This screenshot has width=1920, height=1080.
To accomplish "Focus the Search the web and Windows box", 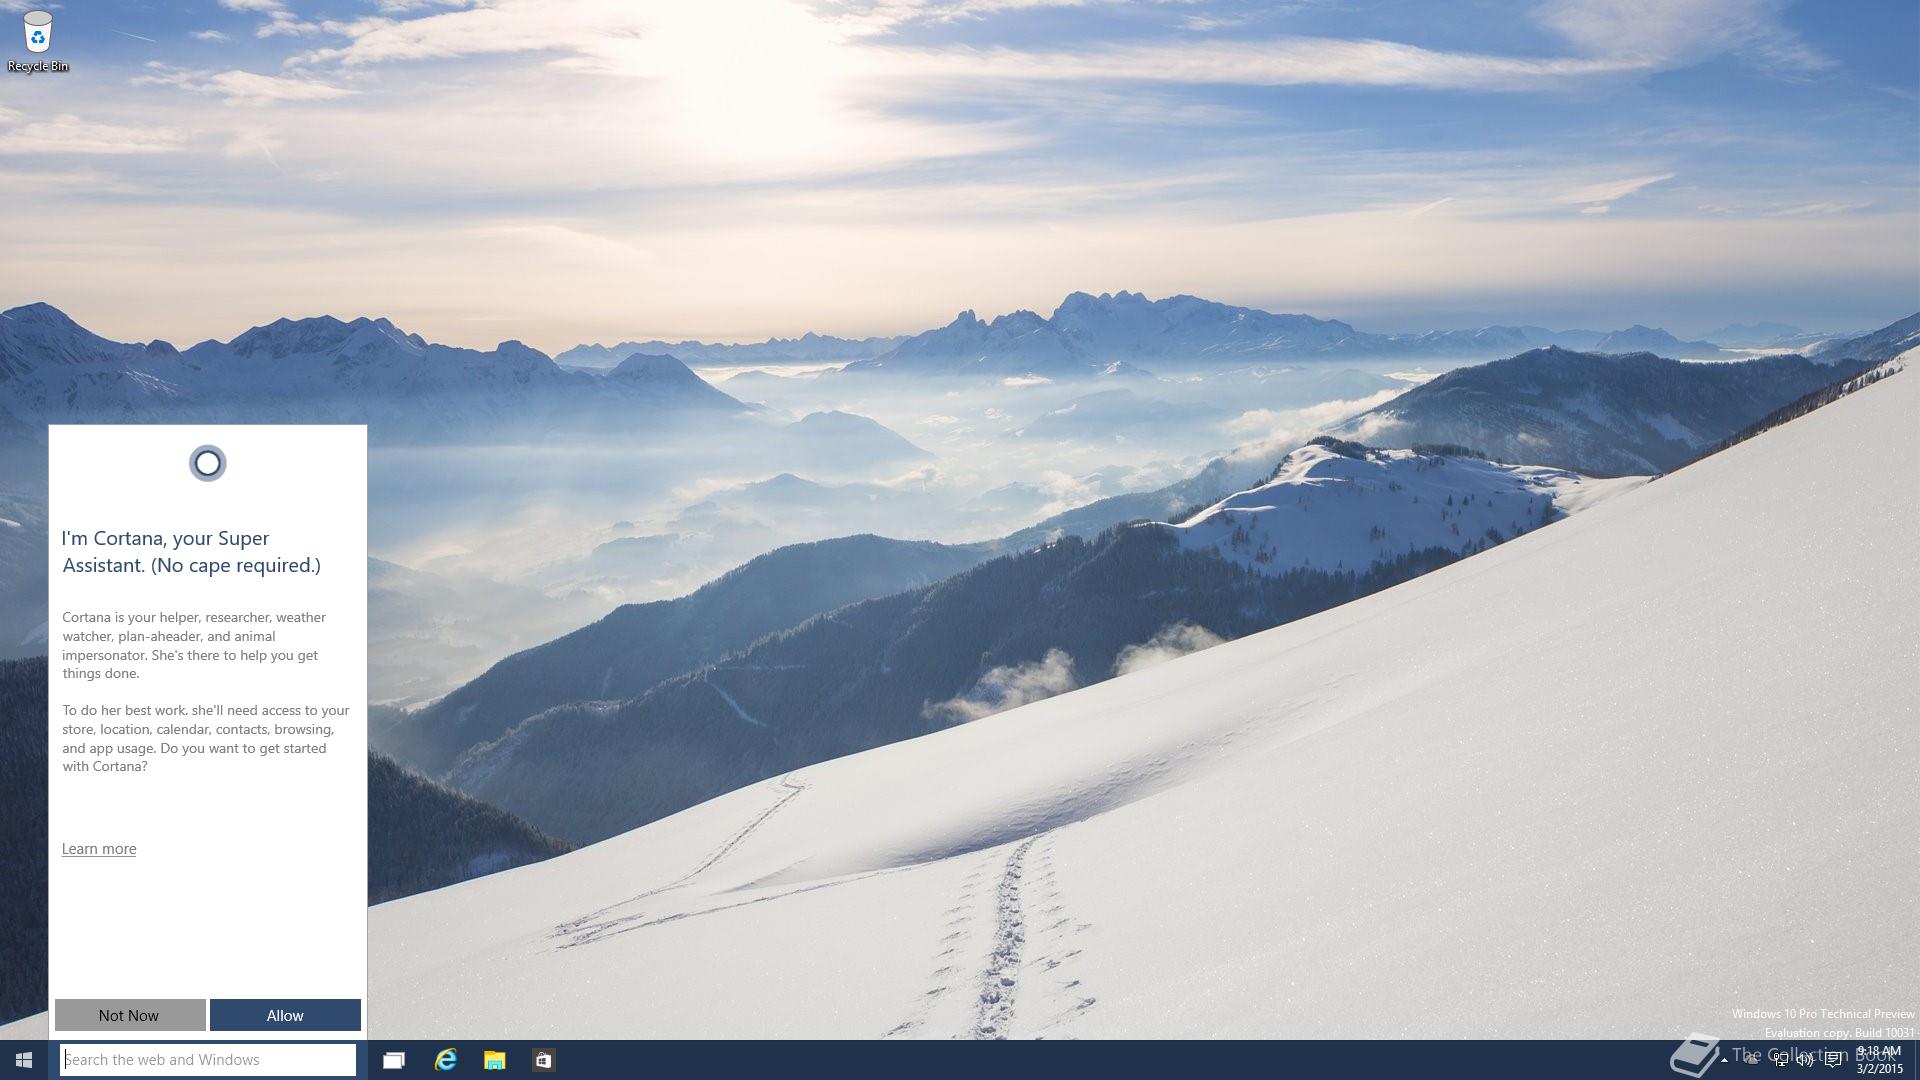I will (208, 1060).
